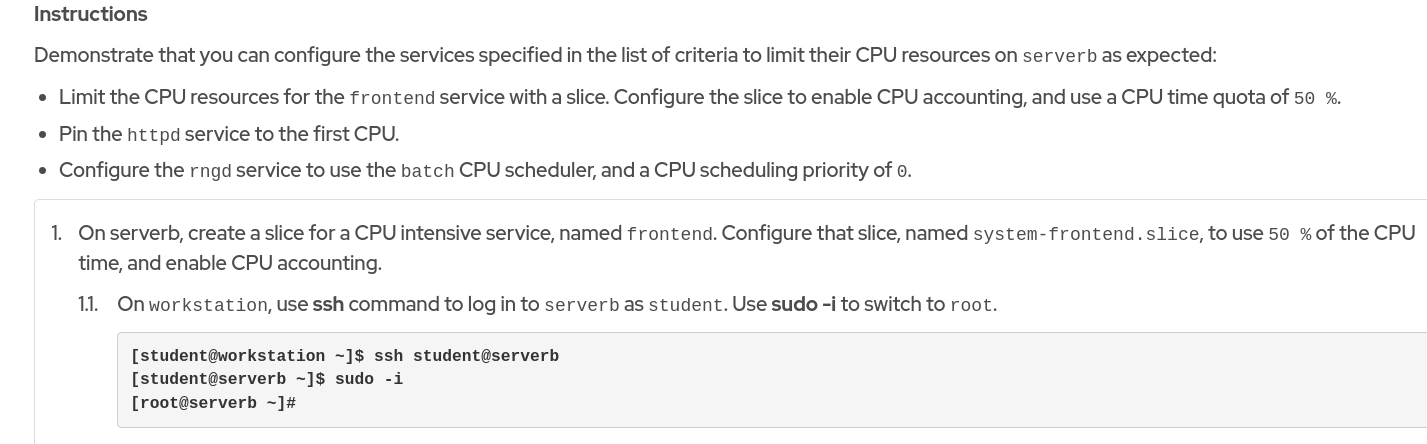Click the batch scheduler code word
Viewport: 1427px width, 444px height.
[427, 171]
